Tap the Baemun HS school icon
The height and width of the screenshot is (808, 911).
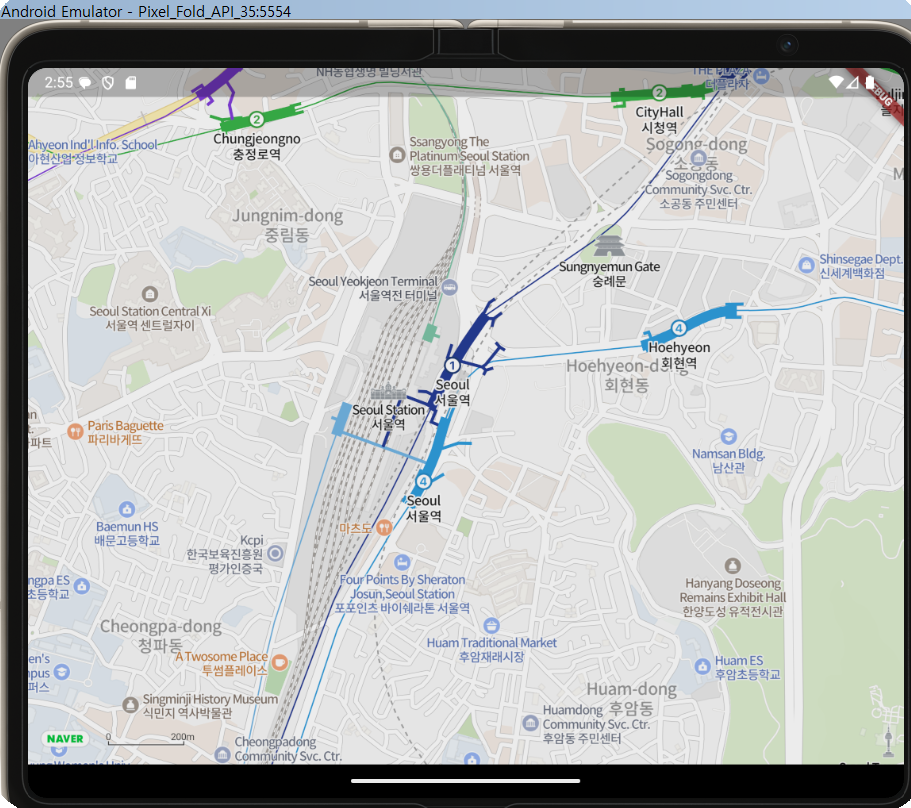pyautogui.click(x=127, y=509)
